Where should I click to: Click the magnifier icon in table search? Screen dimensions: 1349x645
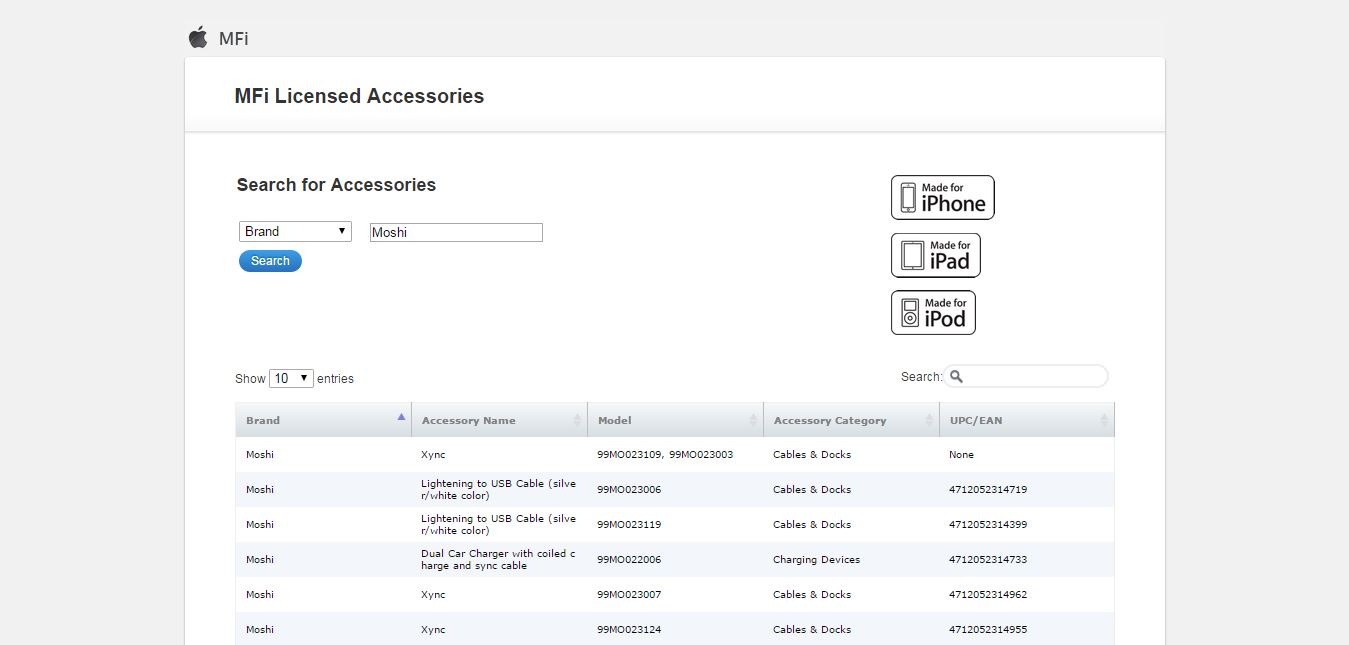pyautogui.click(x=956, y=377)
